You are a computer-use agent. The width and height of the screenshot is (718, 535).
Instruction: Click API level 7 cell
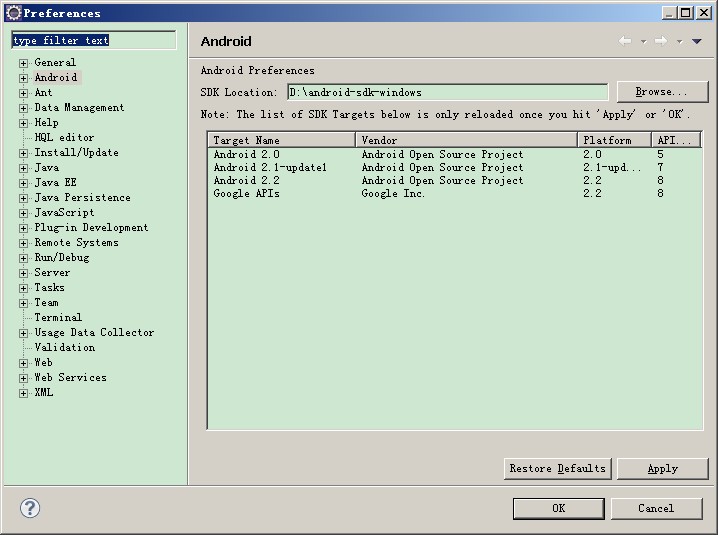coord(660,168)
